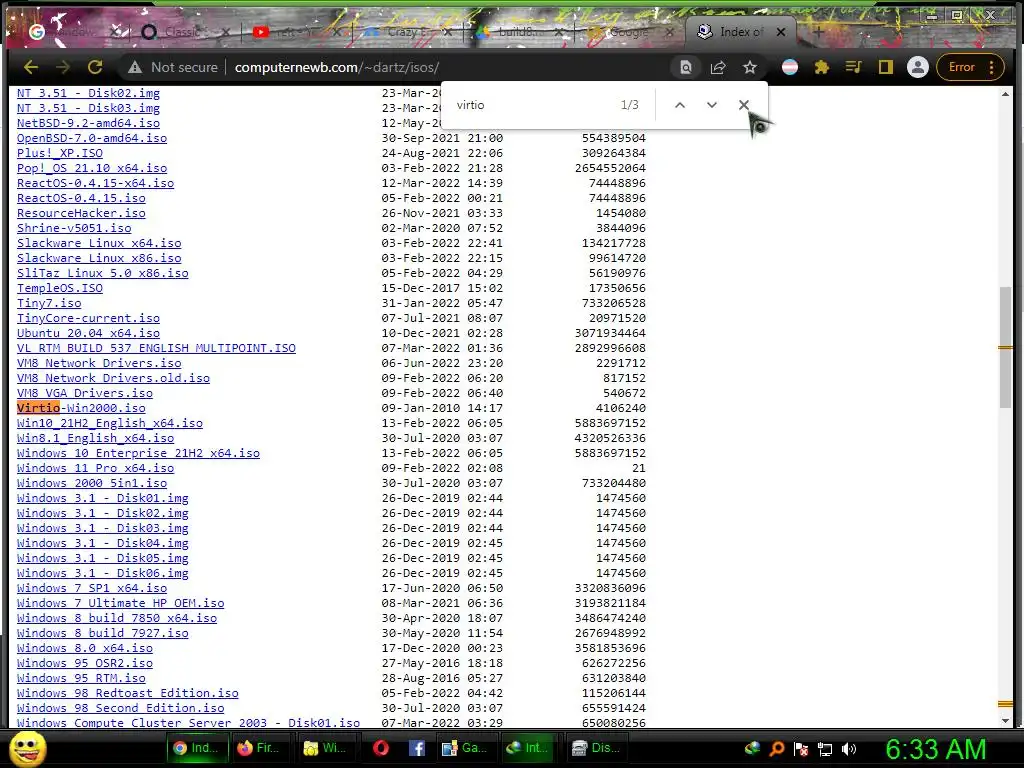Click the Error update menu button
Image resolution: width=1024 pixels, height=768 pixels.
[970, 67]
